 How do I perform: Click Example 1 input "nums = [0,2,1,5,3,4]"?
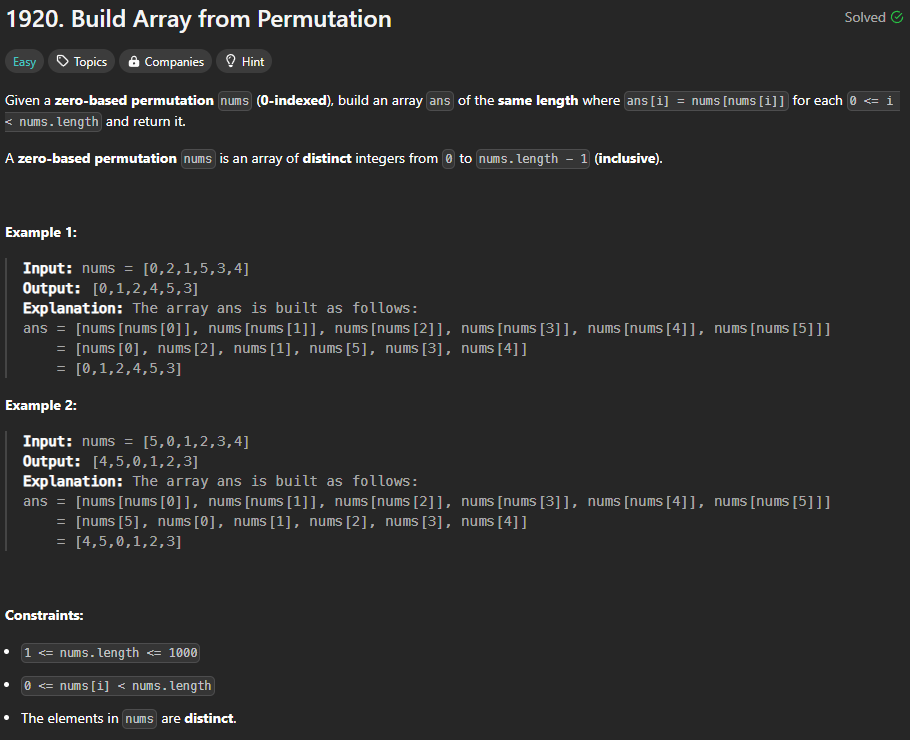[x=165, y=269]
